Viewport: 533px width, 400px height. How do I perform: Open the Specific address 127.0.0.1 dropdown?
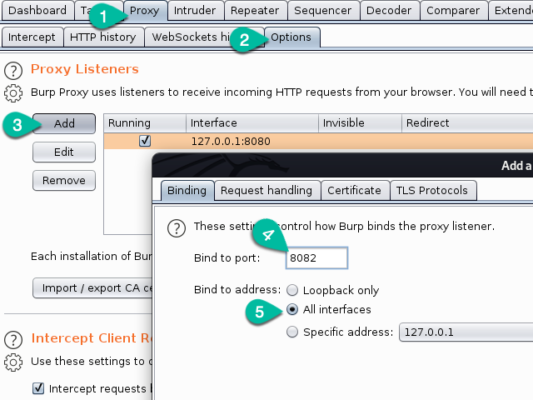466,332
